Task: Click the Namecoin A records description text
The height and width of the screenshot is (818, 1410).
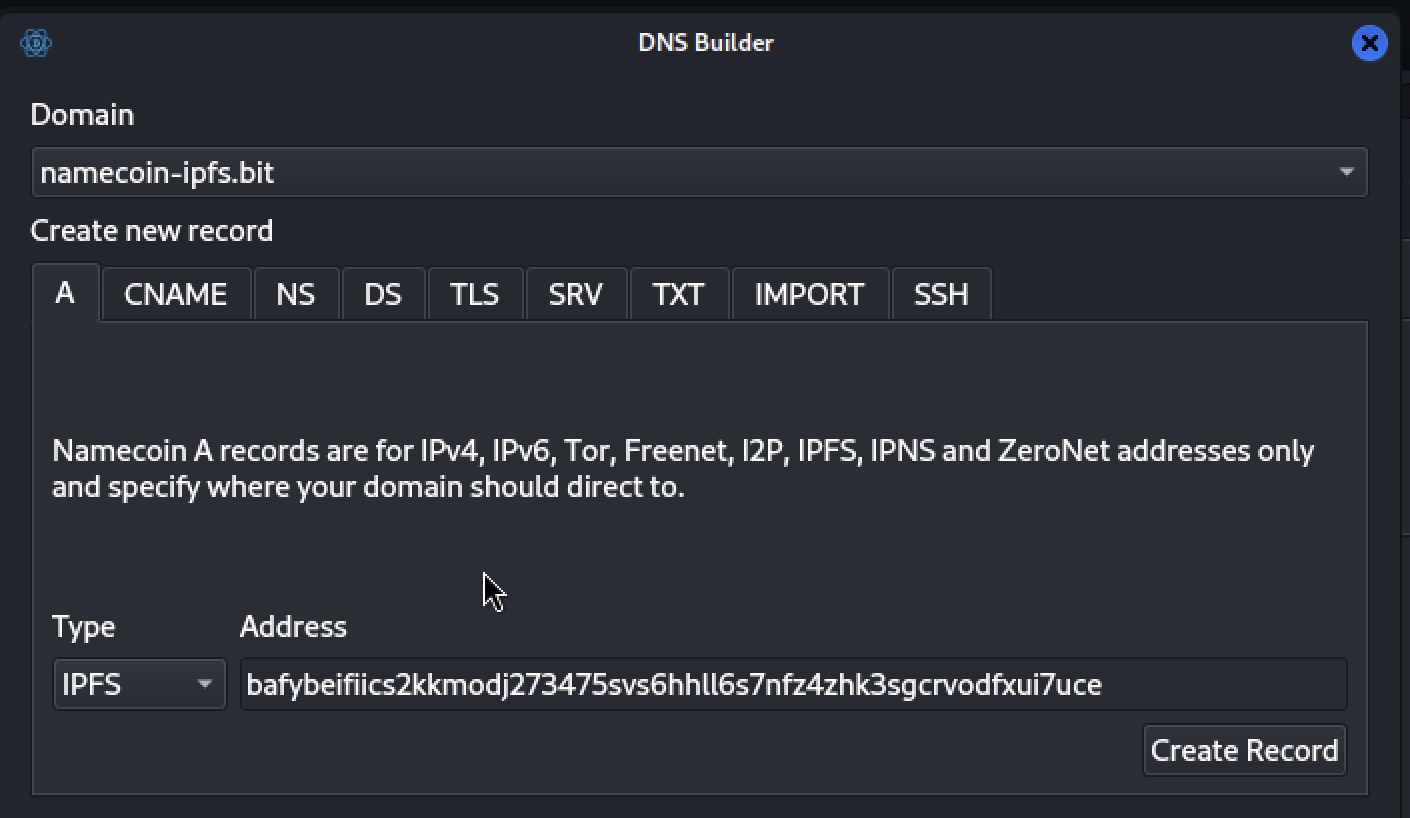Action: click(683, 470)
